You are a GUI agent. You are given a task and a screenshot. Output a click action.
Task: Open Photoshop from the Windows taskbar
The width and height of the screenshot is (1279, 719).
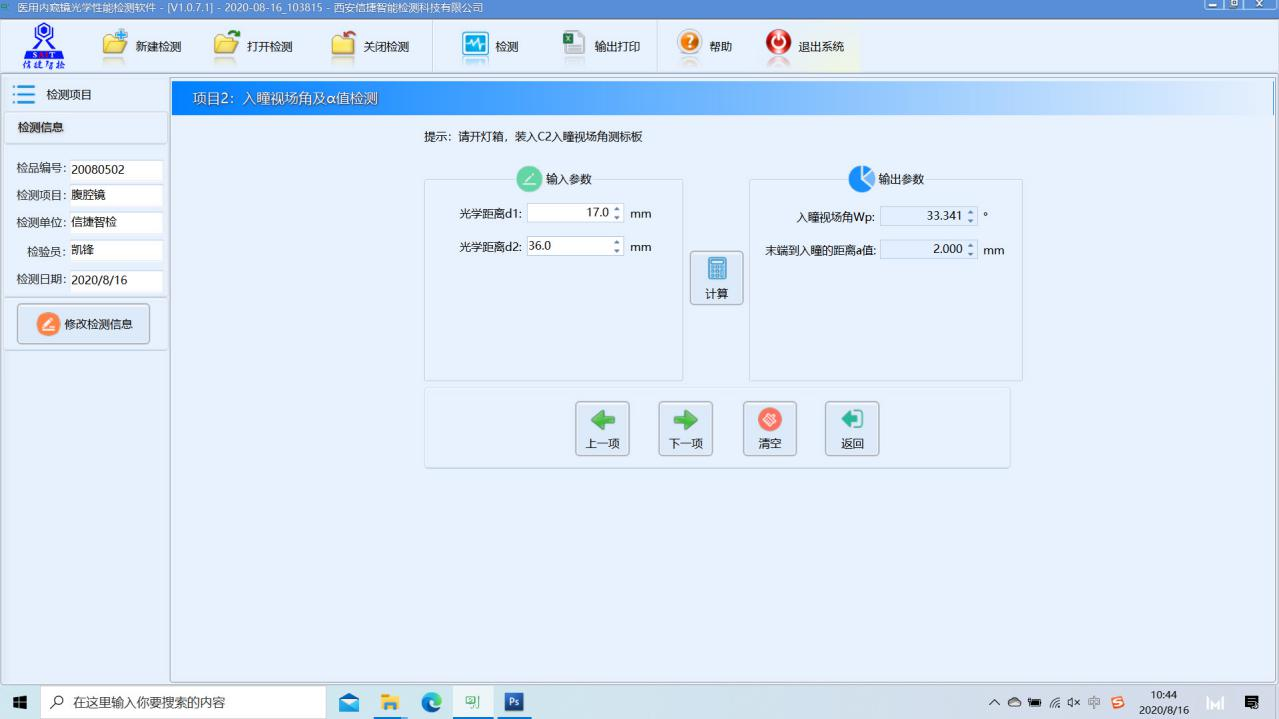point(514,702)
